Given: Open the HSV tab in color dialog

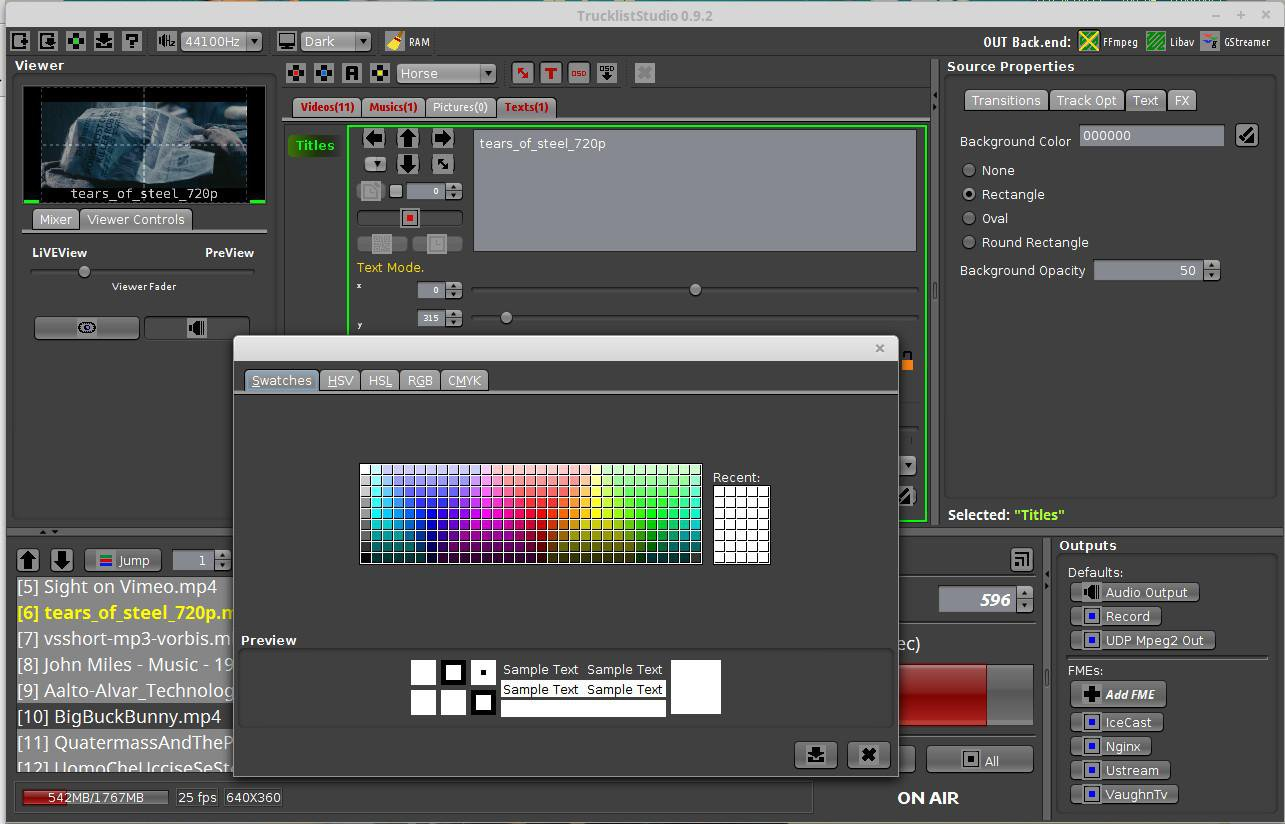Looking at the screenshot, I should click(340, 380).
